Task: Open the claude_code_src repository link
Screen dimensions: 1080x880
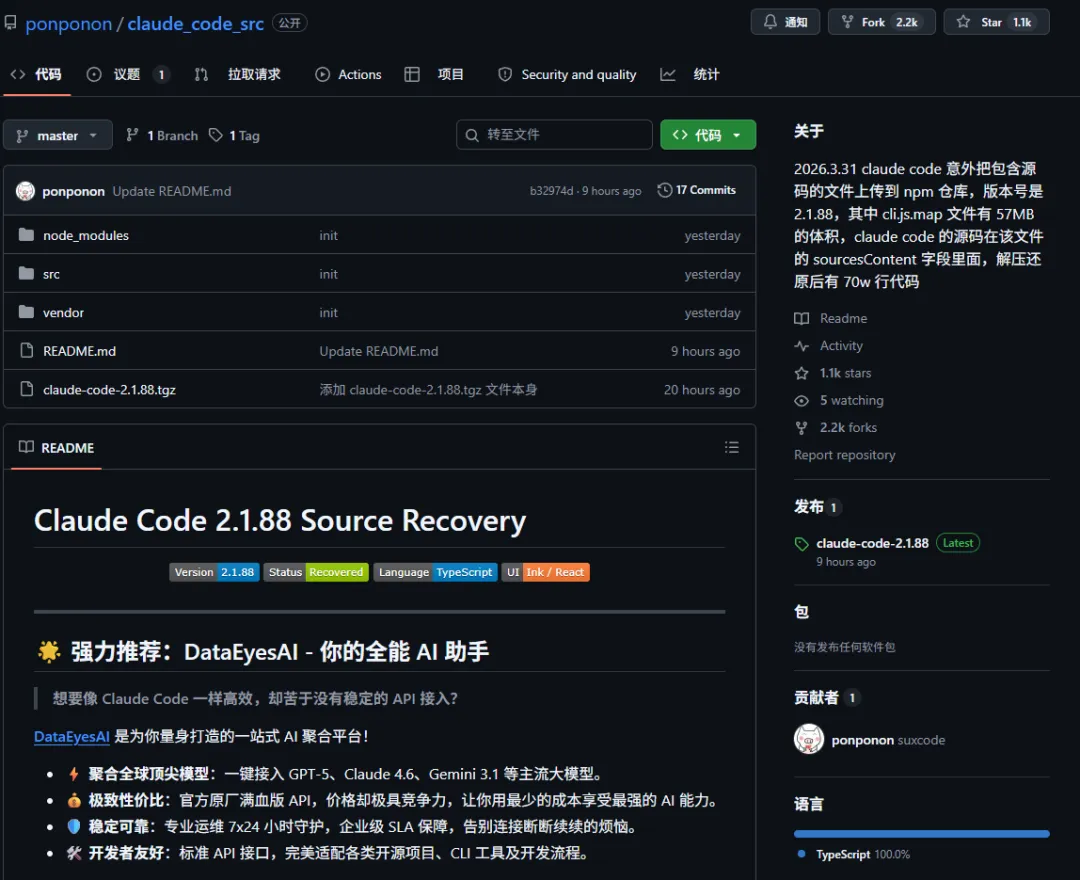Action: coord(195,23)
